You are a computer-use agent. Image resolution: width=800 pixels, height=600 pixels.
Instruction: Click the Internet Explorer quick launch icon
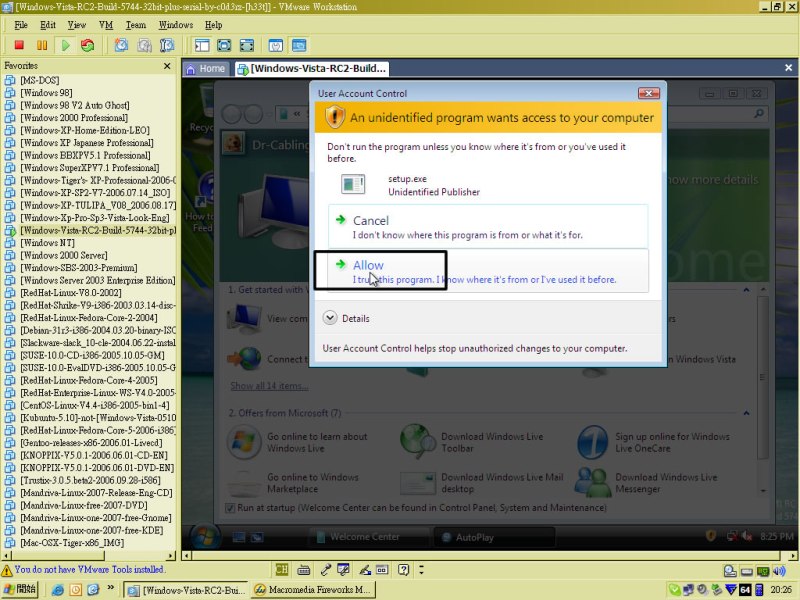coord(58,590)
